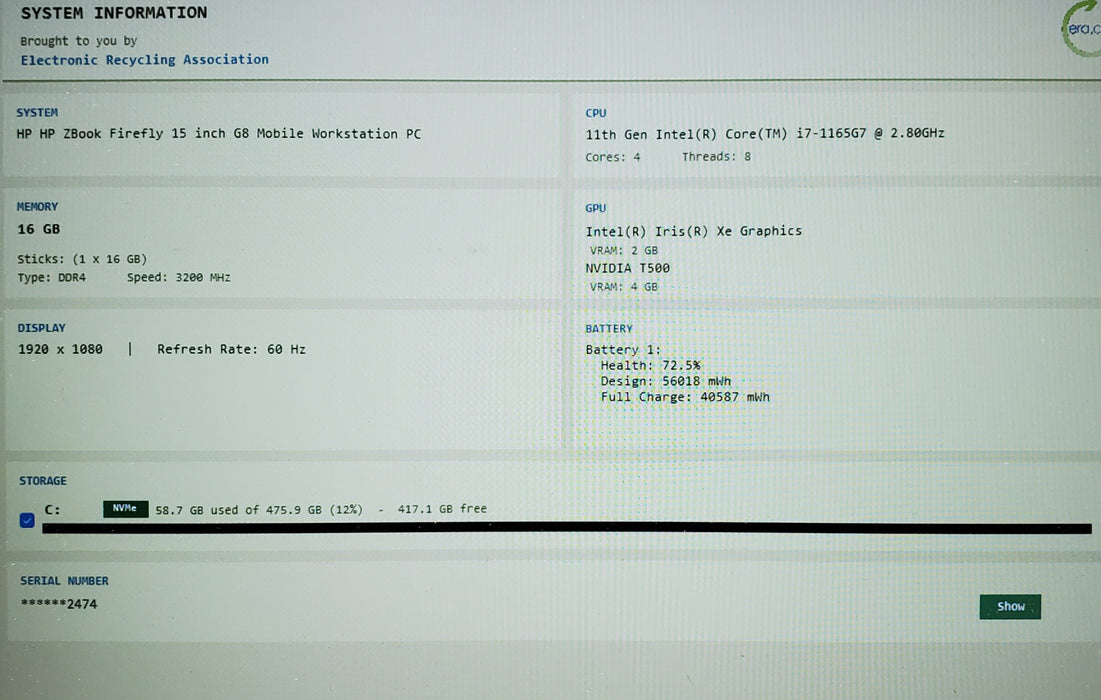Select the 16 GB memory total

[x=39, y=229]
